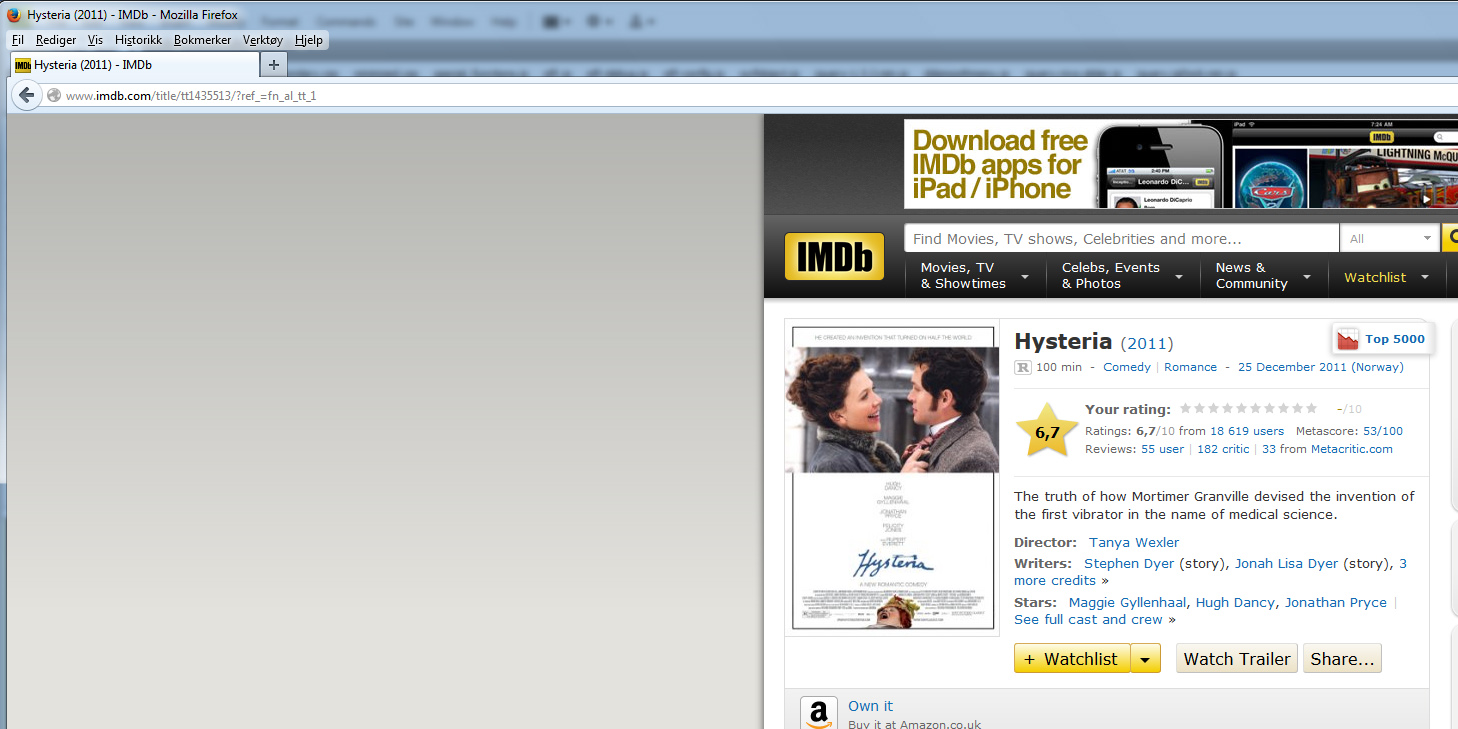This screenshot has height=729, width=1458.
Task: Click the Romance genre link
Action: click(x=1190, y=367)
